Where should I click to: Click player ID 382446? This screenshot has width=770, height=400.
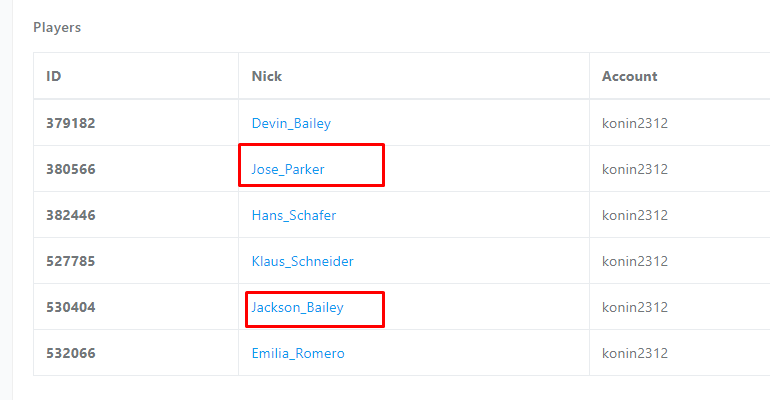pos(71,215)
